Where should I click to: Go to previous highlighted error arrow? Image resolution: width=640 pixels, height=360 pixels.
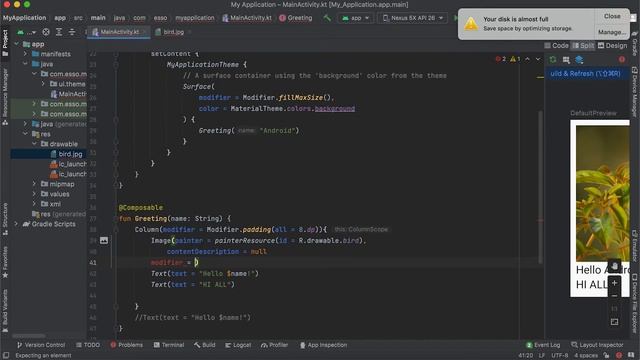click(527, 59)
